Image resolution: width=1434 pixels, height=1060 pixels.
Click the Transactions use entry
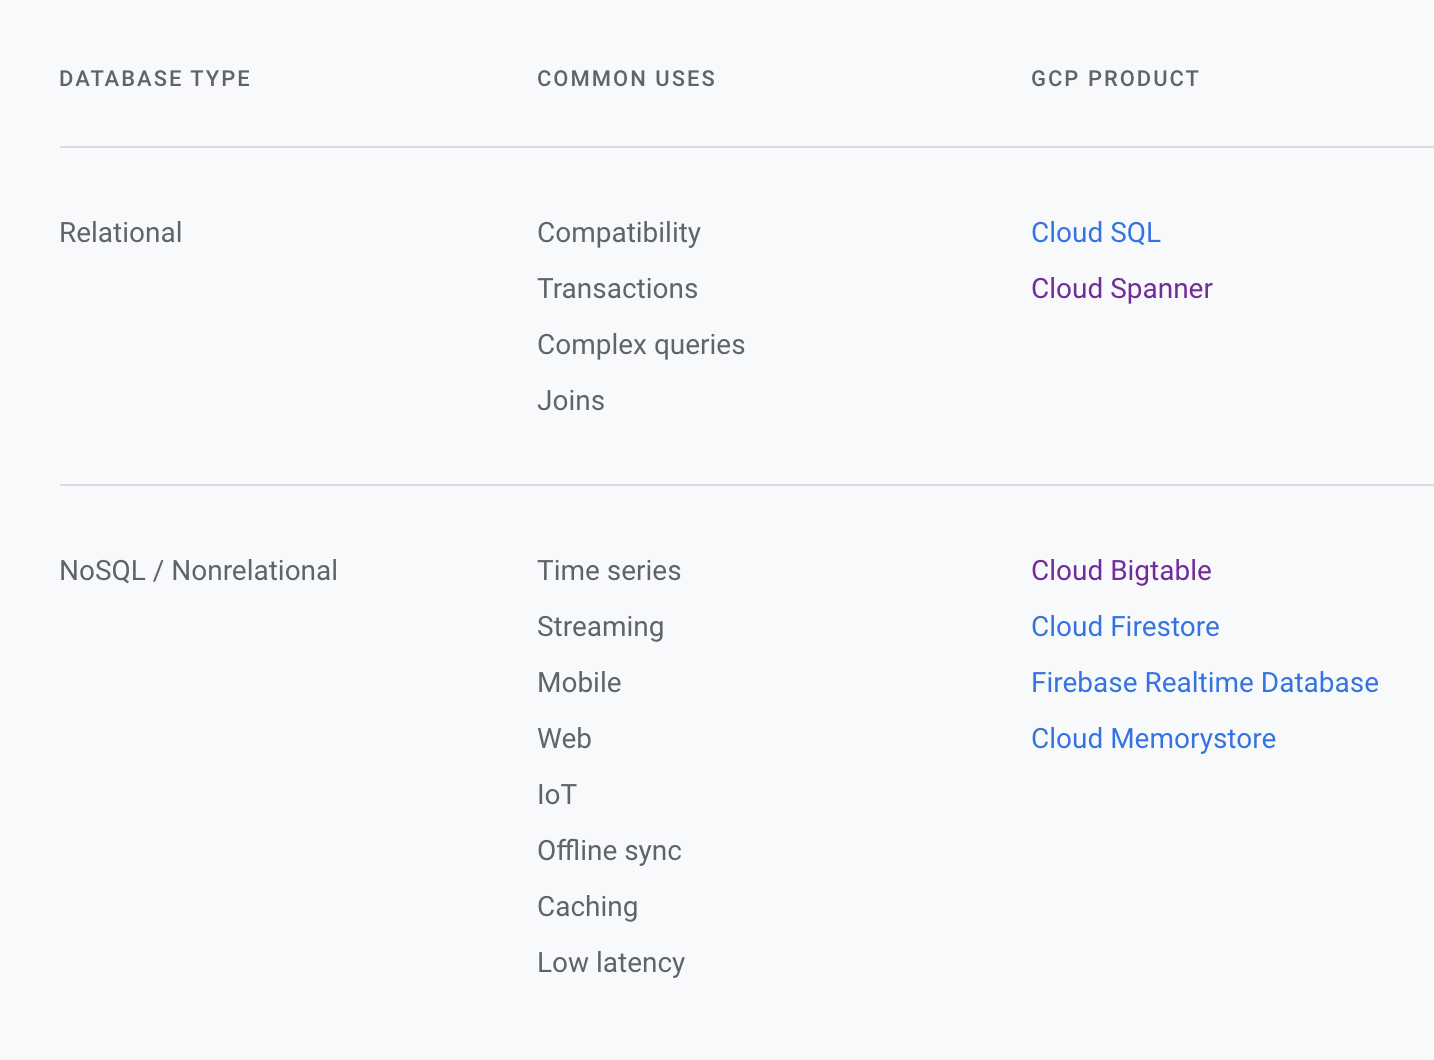point(617,289)
